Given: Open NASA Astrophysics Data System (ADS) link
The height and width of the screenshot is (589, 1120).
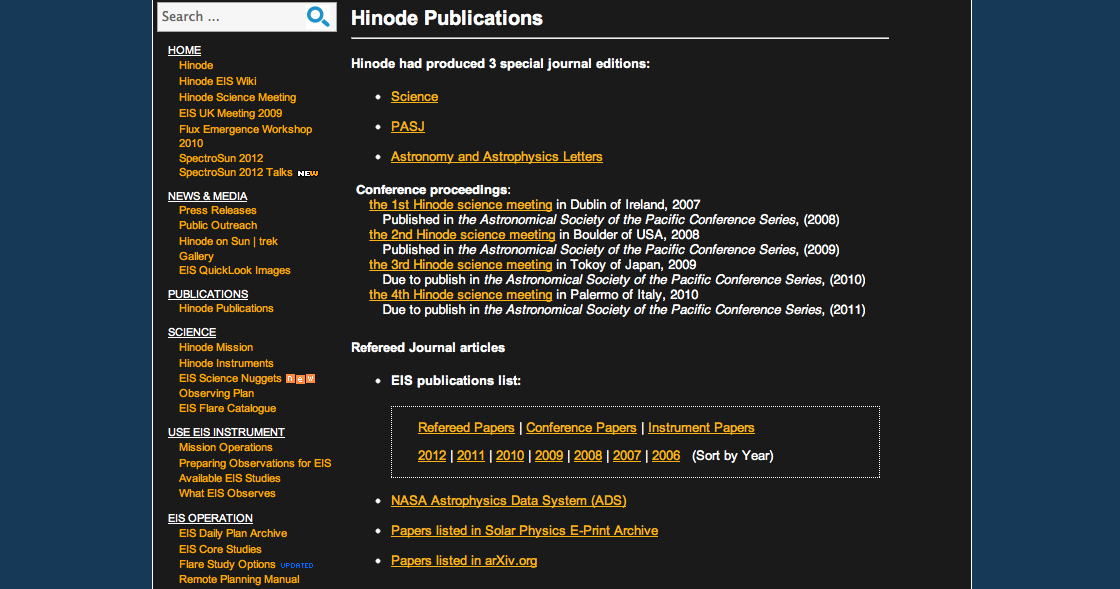Looking at the screenshot, I should [508, 500].
